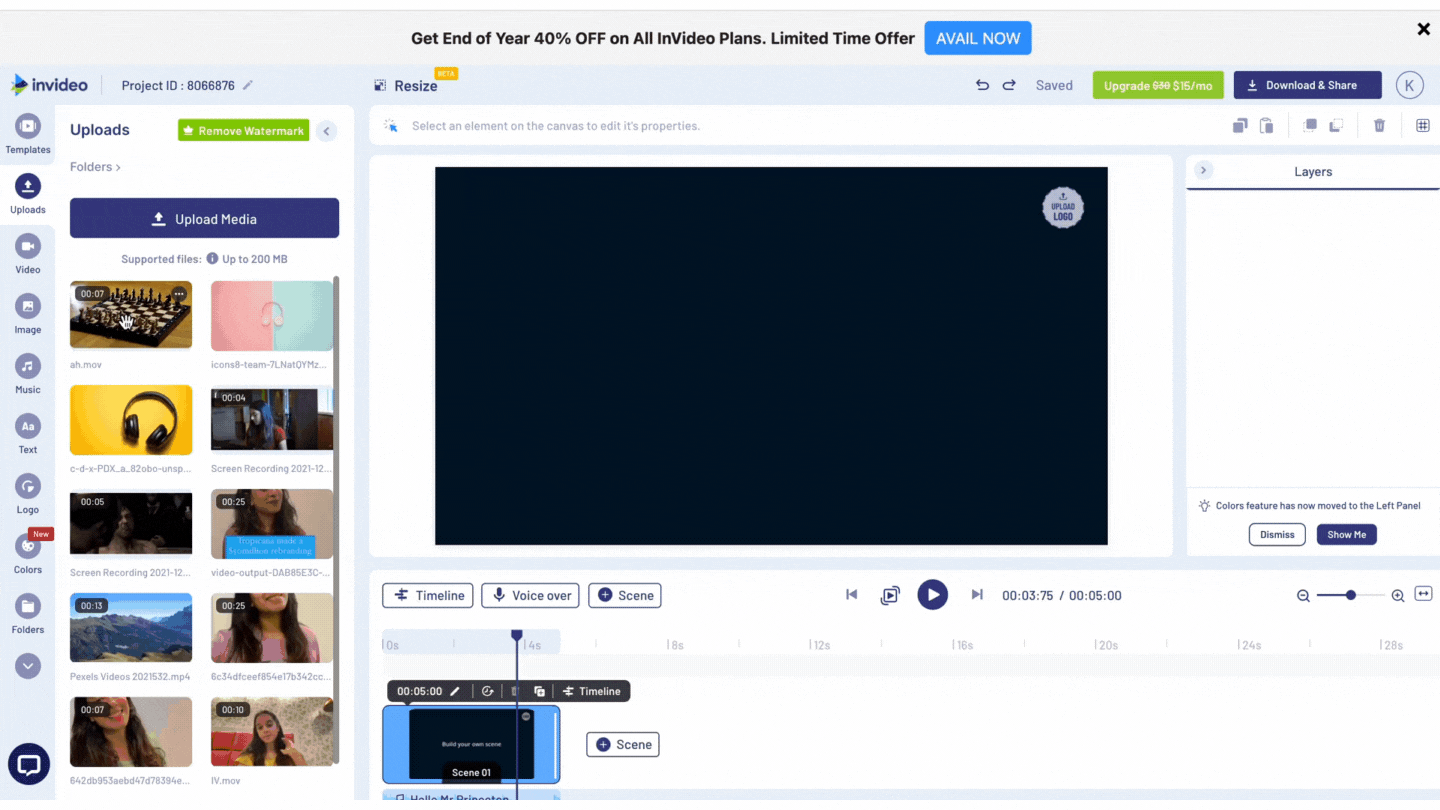The width and height of the screenshot is (1440, 810).
Task: Switch to the Layers tab
Action: (1313, 172)
